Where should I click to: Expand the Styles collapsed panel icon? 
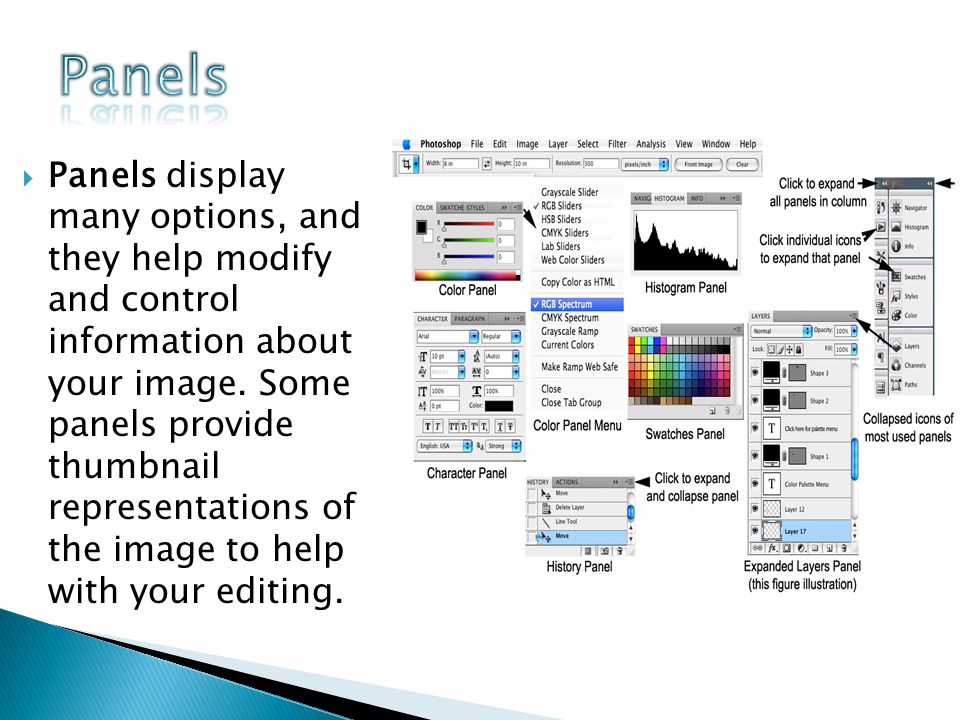896,296
